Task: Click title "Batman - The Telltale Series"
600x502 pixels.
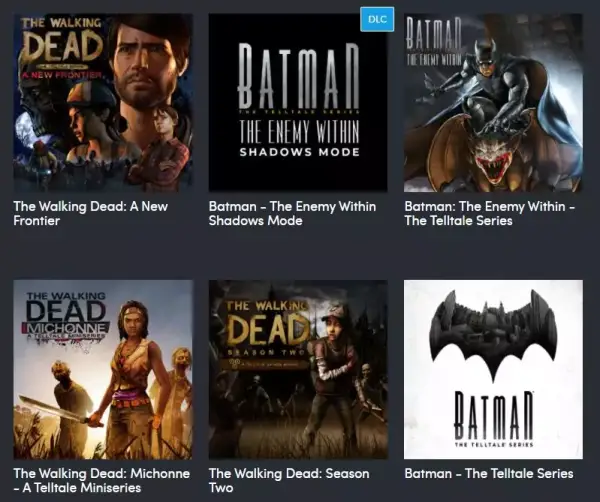Action: coord(489,474)
